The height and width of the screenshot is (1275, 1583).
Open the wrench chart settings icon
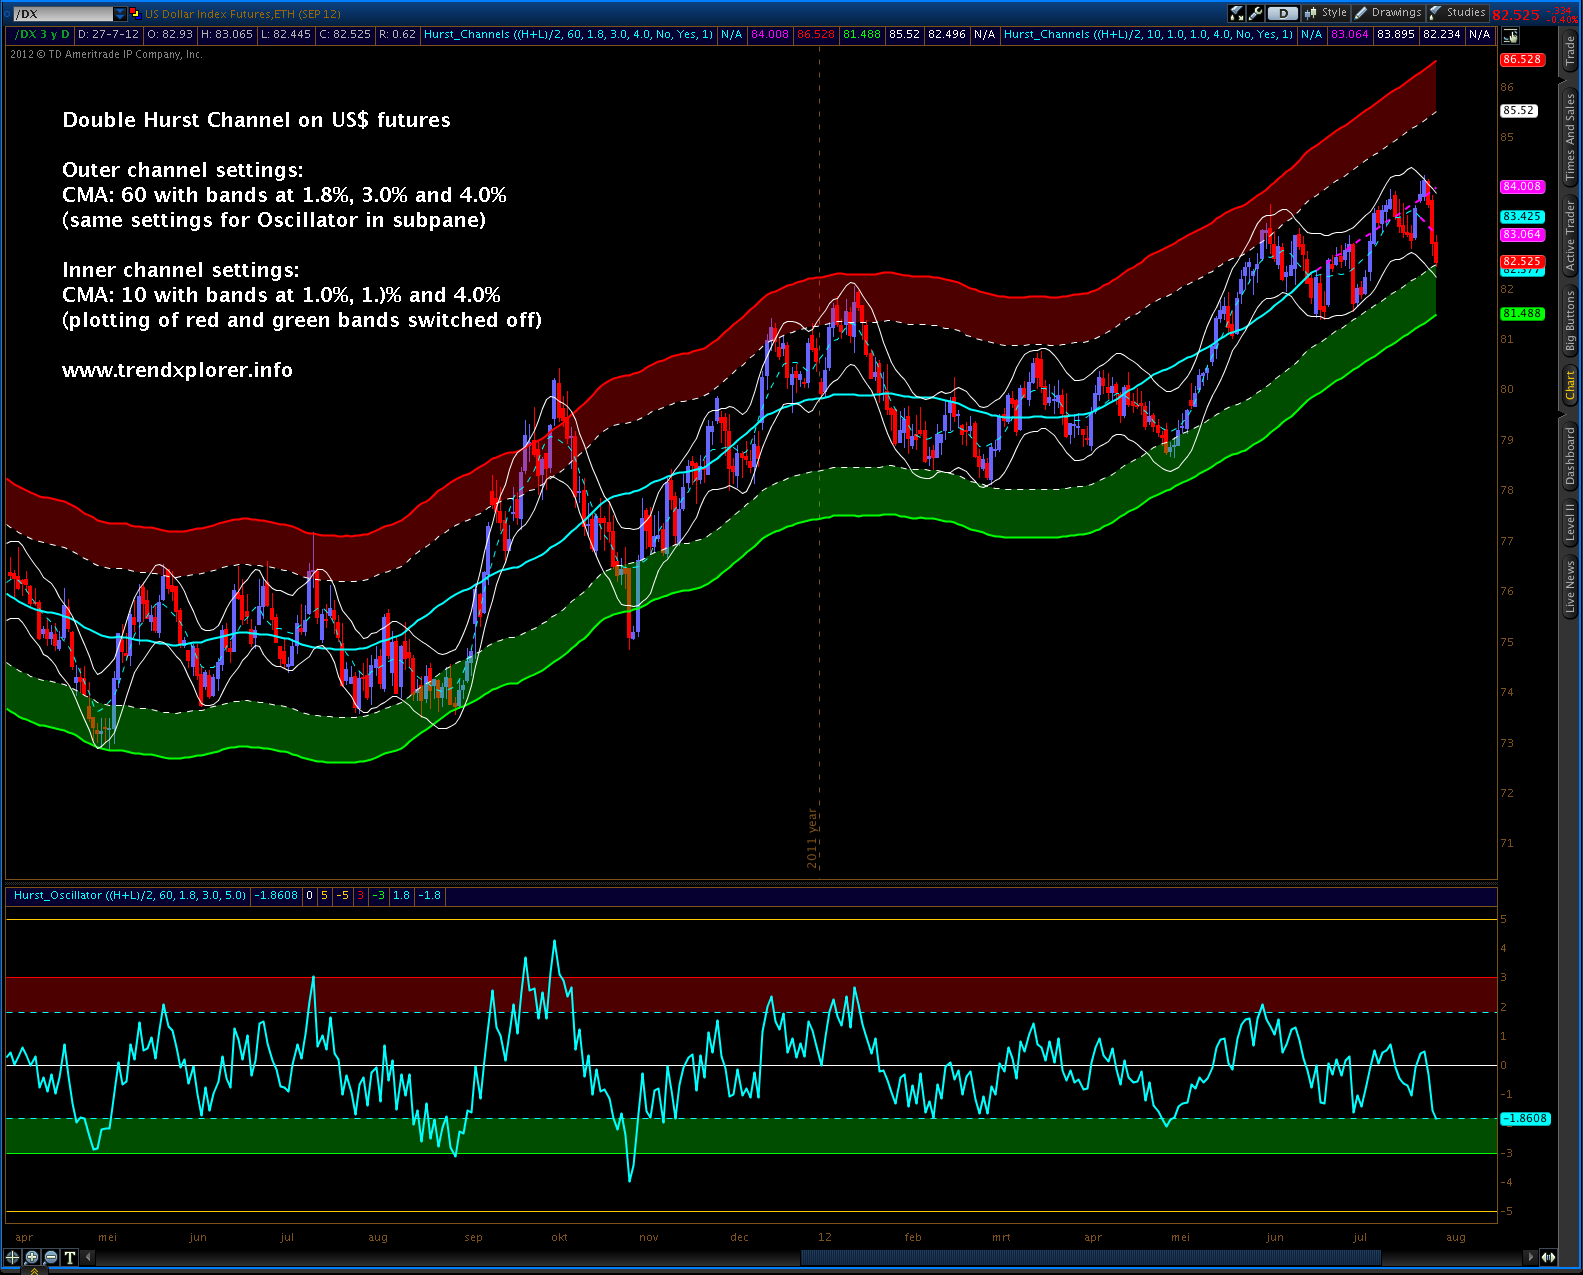[1255, 13]
